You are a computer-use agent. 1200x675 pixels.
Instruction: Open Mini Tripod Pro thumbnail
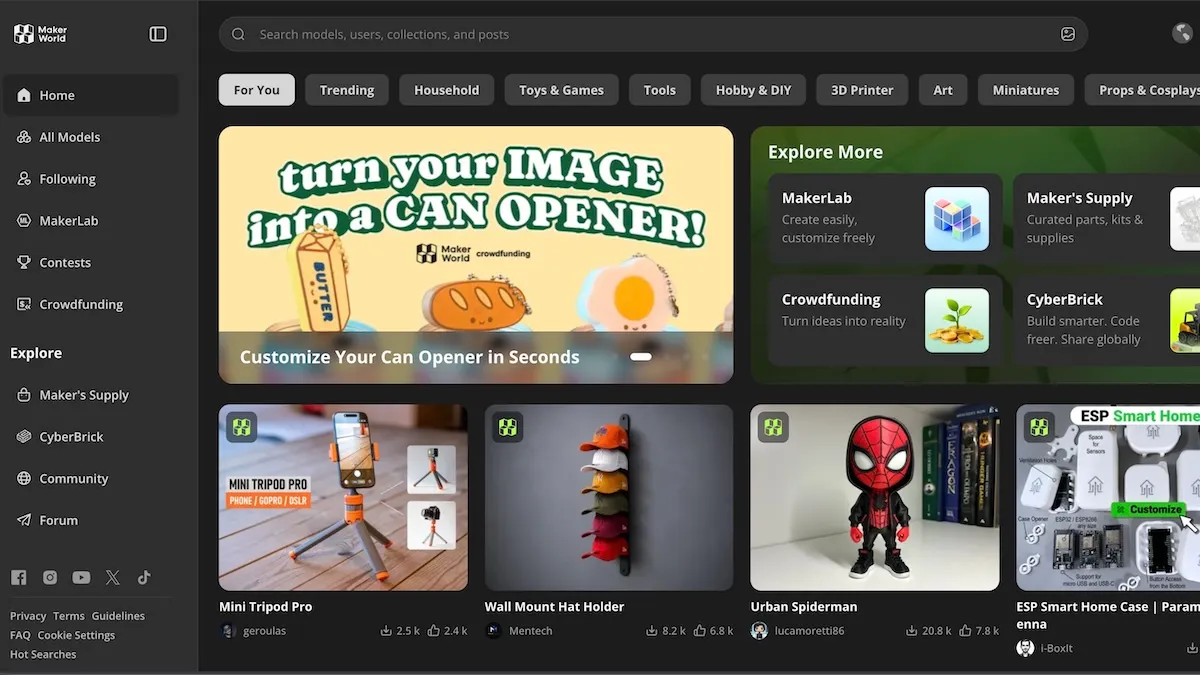pyautogui.click(x=343, y=497)
